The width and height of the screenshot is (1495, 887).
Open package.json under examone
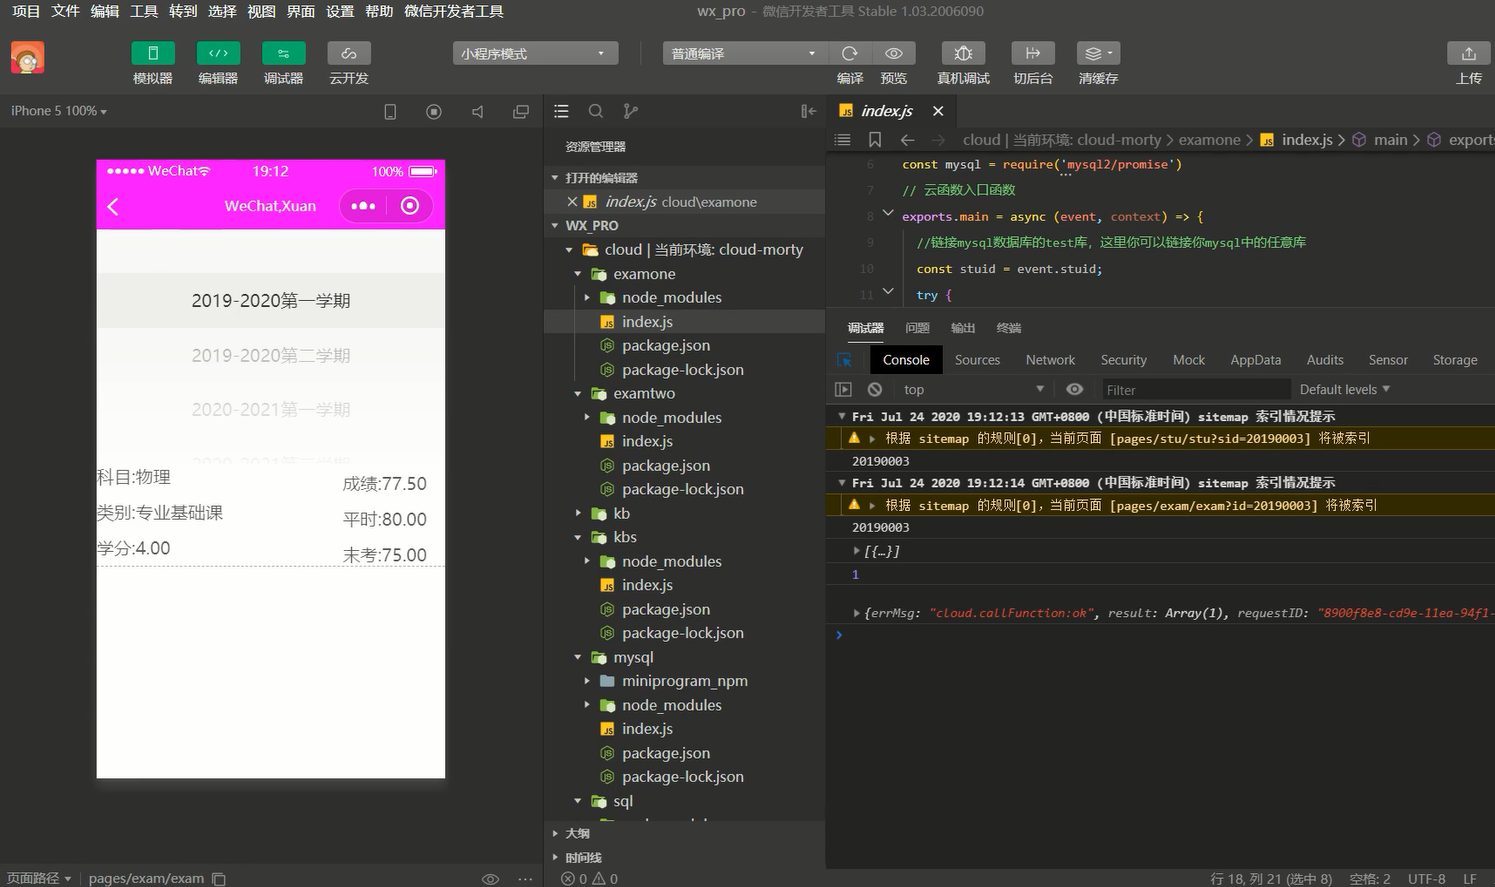(x=666, y=345)
